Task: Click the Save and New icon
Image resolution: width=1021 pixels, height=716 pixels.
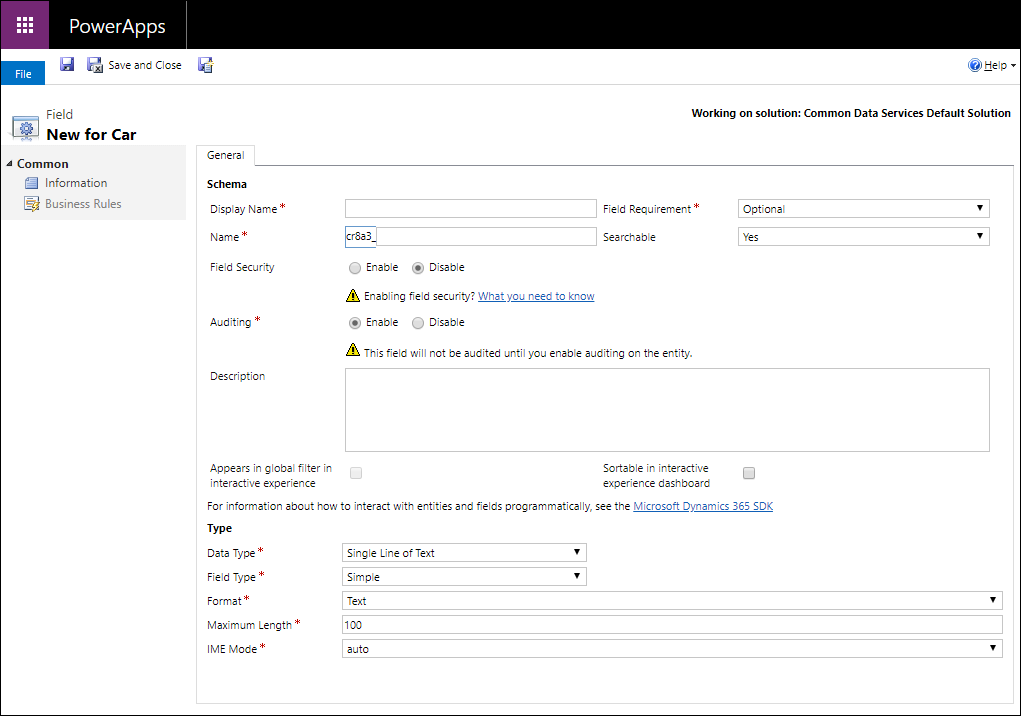Action: [x=205, y=64]
